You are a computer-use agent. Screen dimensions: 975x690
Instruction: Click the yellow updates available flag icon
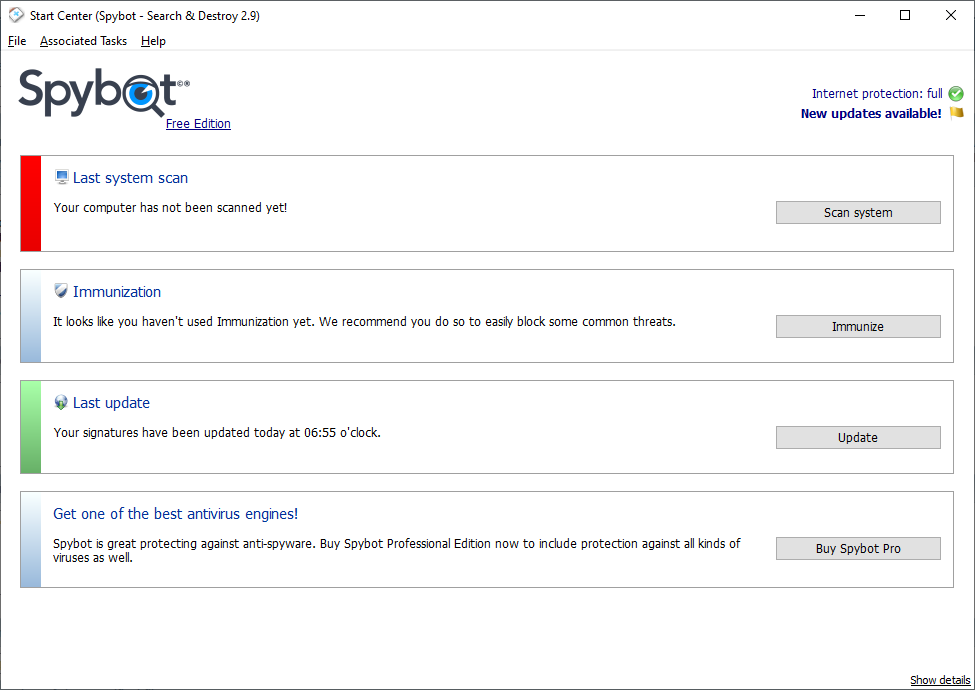(x=956, y=113)
